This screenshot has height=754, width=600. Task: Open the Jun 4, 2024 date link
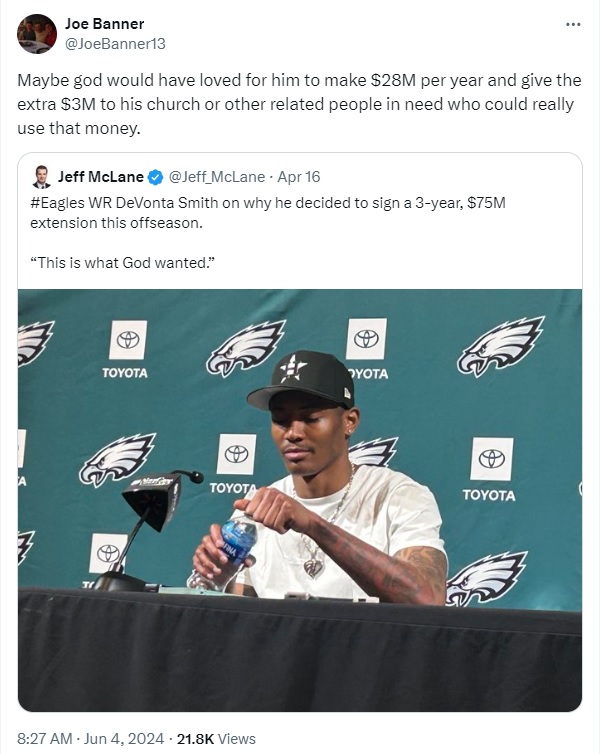[125, 739]
